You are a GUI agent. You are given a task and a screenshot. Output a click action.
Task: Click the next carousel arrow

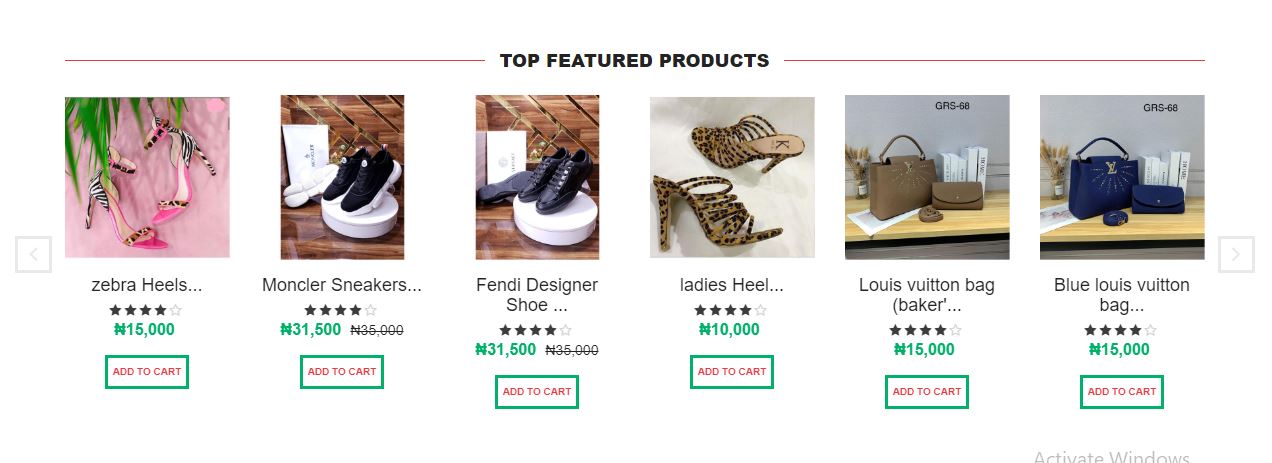click(1236, 254)
